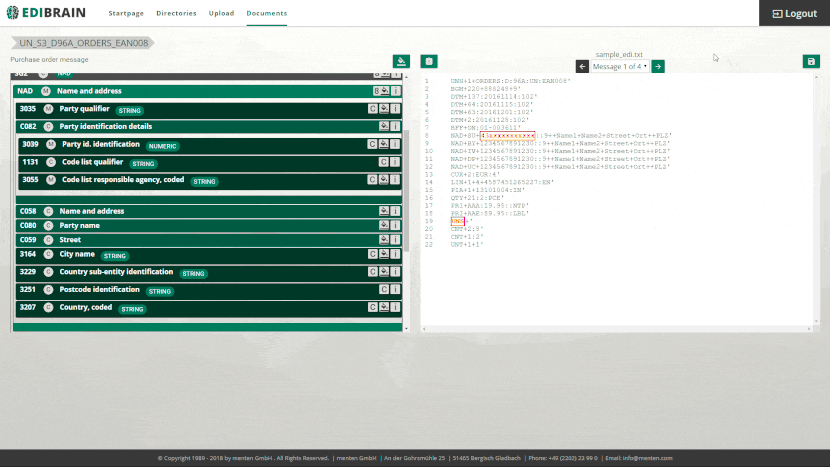The width and height of the screenshot is (830, 467).
Task: Open the Message 1 of 4 dropdown
Action: tap(620, 66)
